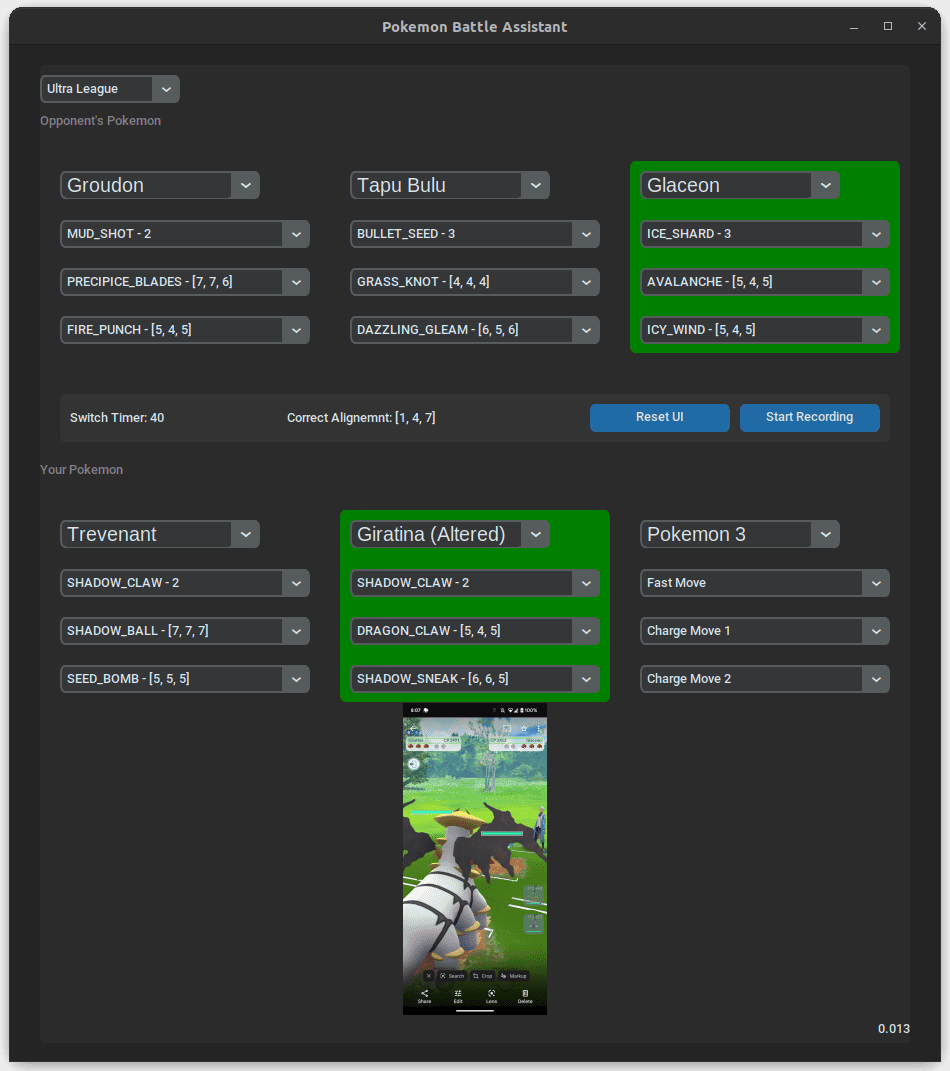This screenshot has width=950, height=1071.
Task: Open the MUD_SHOT - 2 fast move dropdown
Action: (x=184, y=234)
